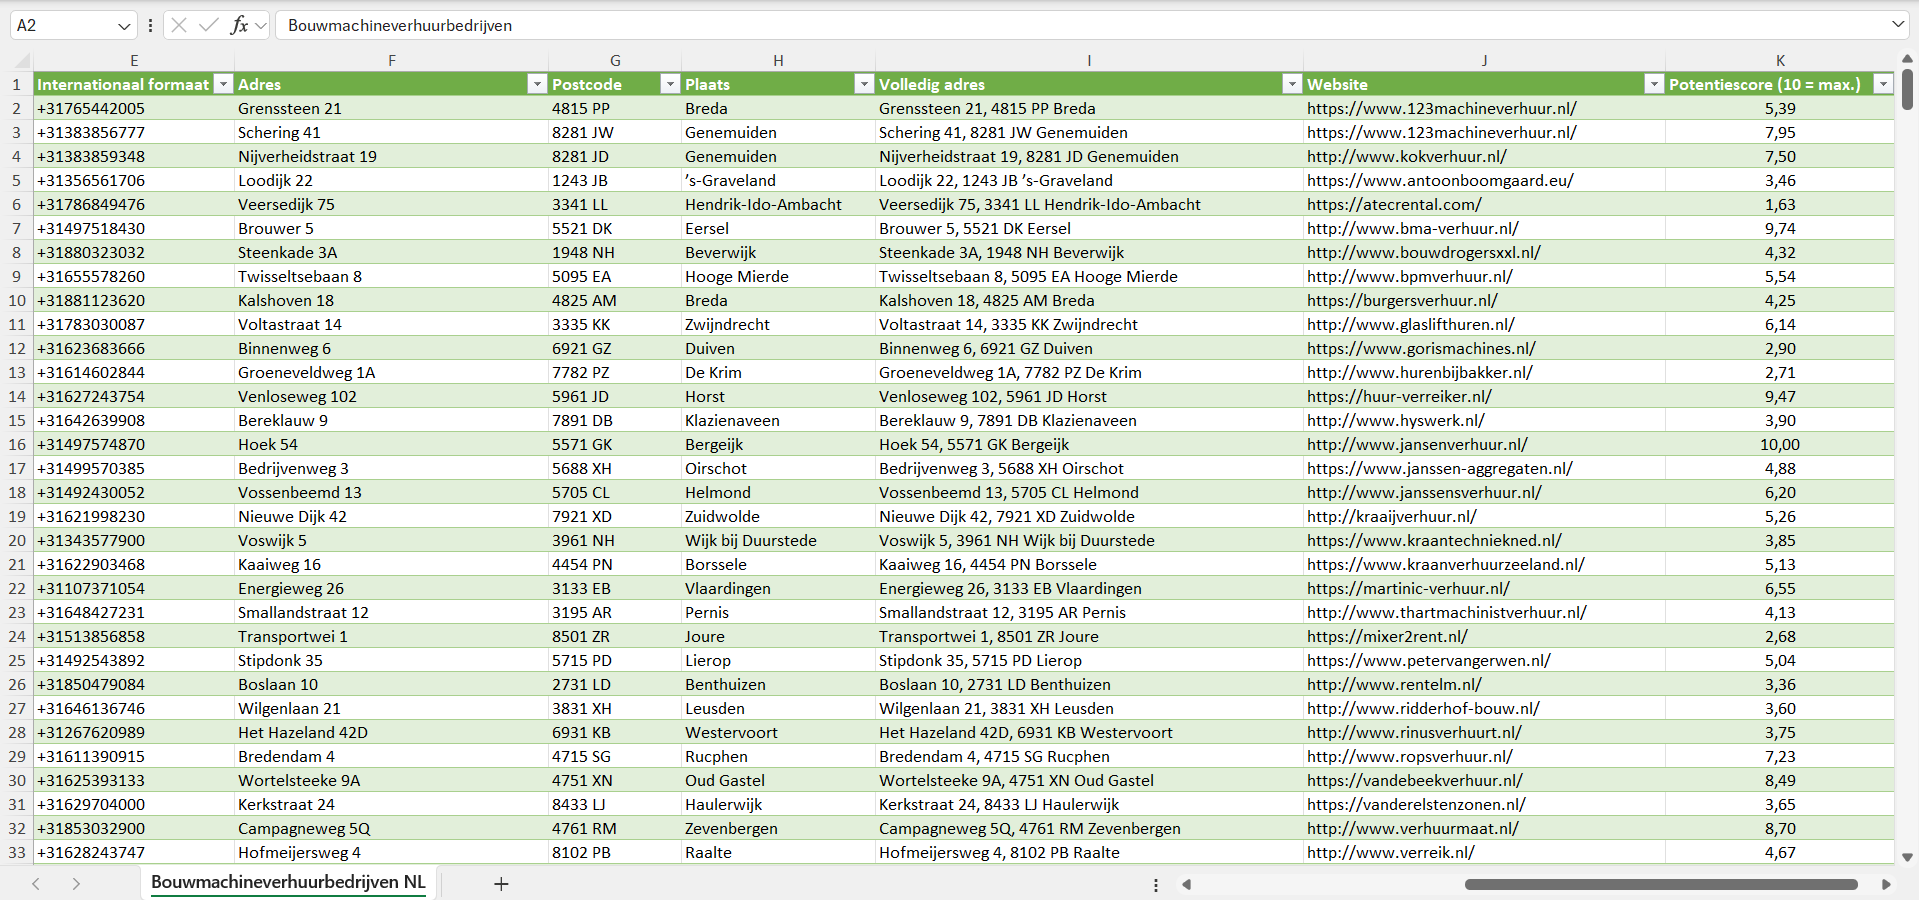1919x900 pixels.
Task: Click the atecrental.com website link
Action: point(1394,204)
